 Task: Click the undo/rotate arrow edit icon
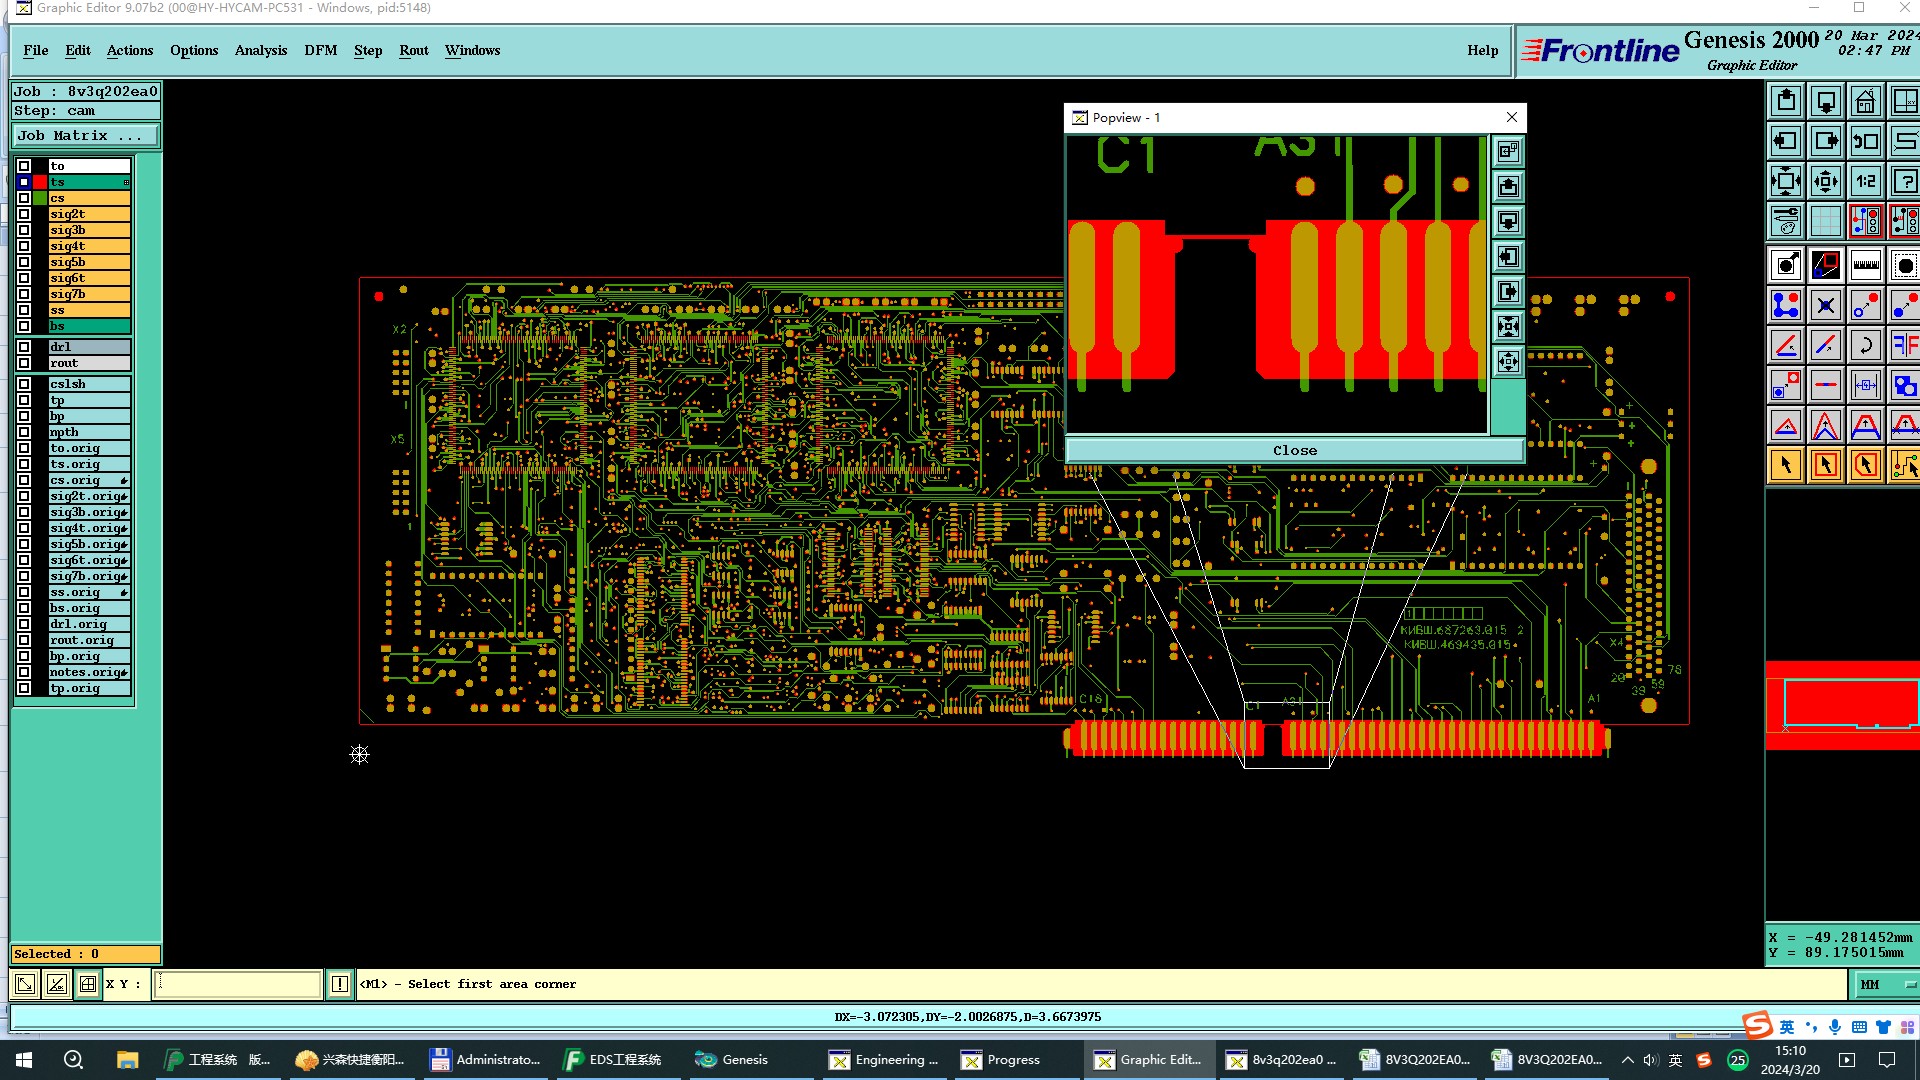(1865, 345)
